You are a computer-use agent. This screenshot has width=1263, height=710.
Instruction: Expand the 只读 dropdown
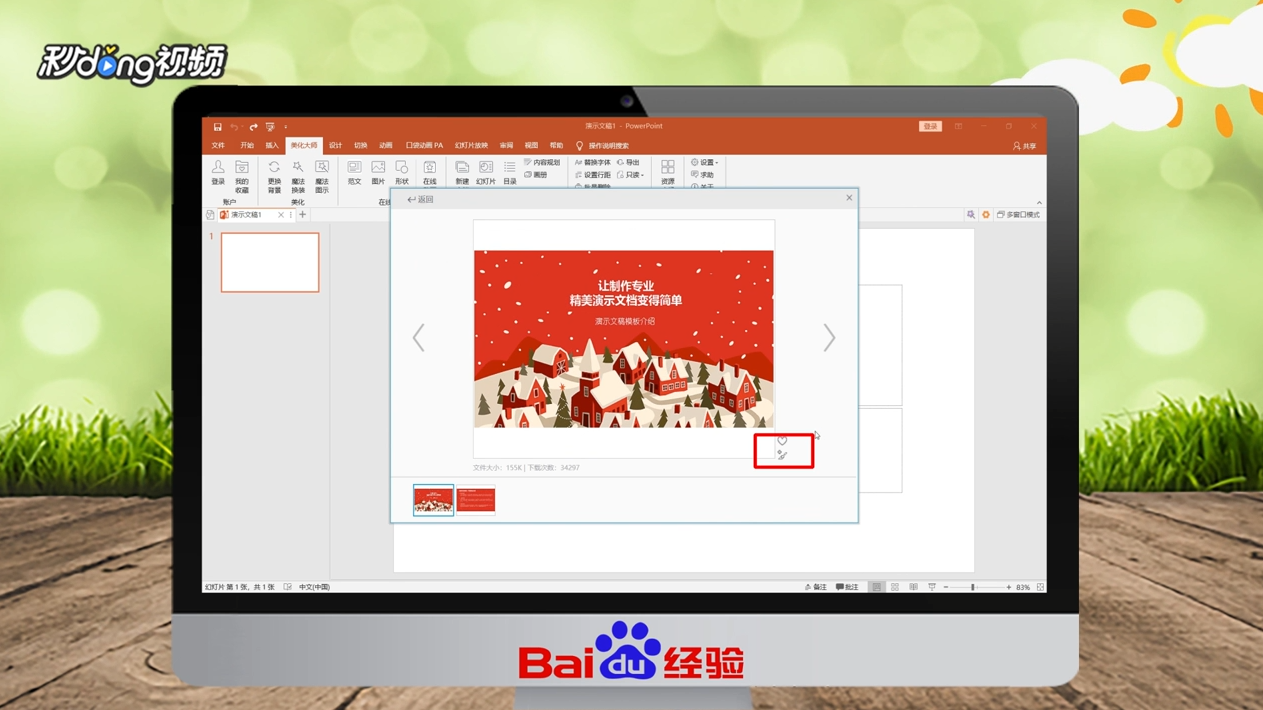pyautogui.click(x=631, y=175)
